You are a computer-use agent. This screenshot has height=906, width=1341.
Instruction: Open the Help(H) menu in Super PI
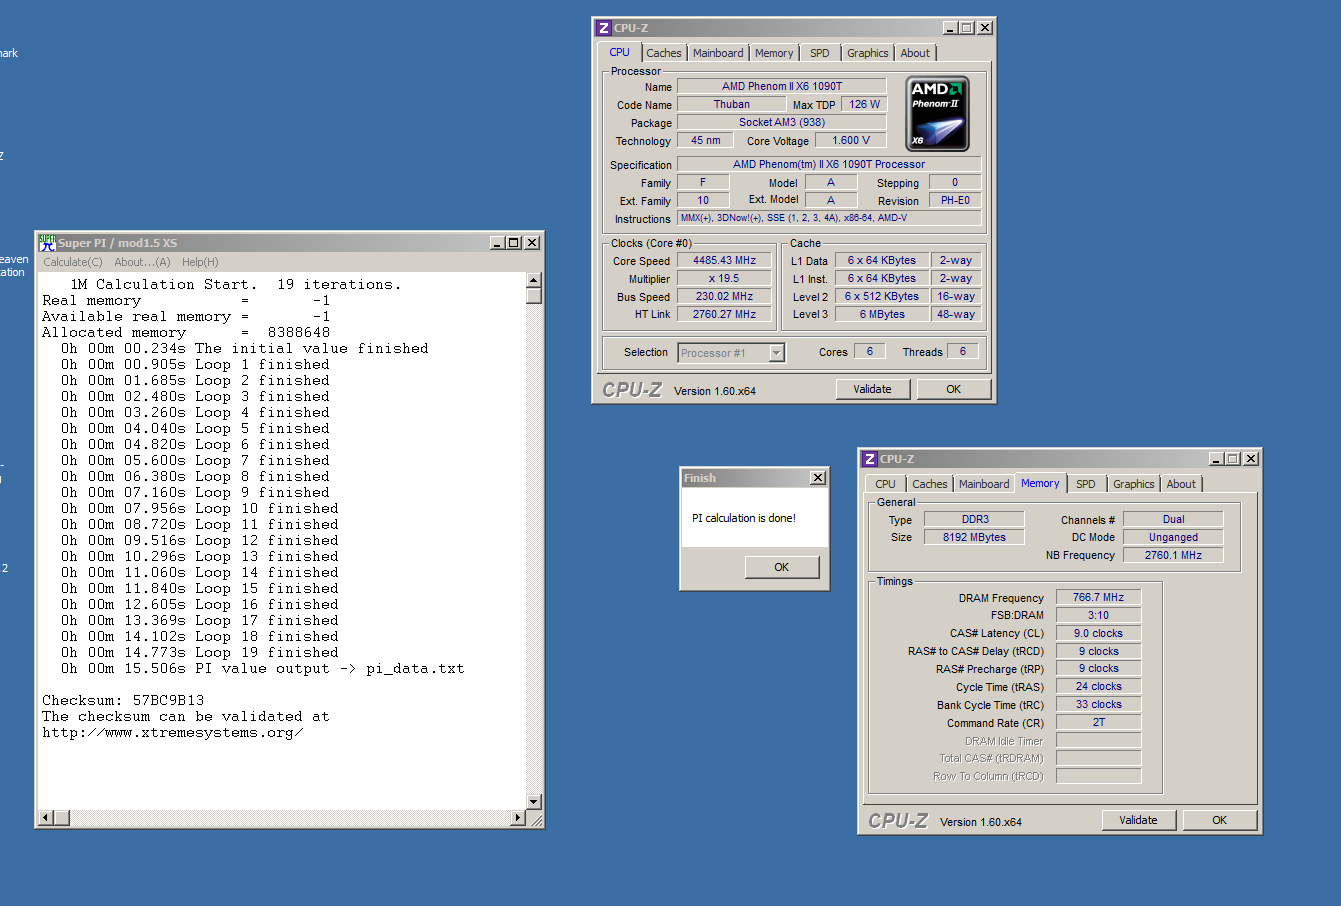click(200, 262)
